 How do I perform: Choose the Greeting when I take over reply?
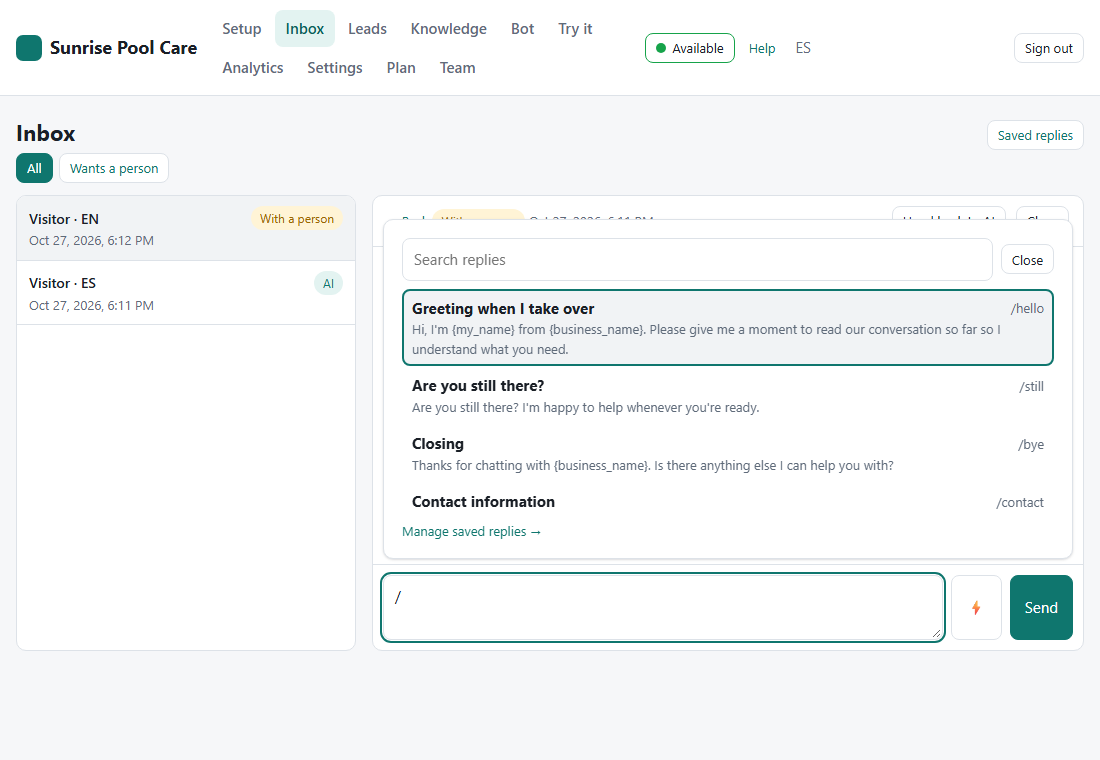pyautogui.click(x=727, y=328)
